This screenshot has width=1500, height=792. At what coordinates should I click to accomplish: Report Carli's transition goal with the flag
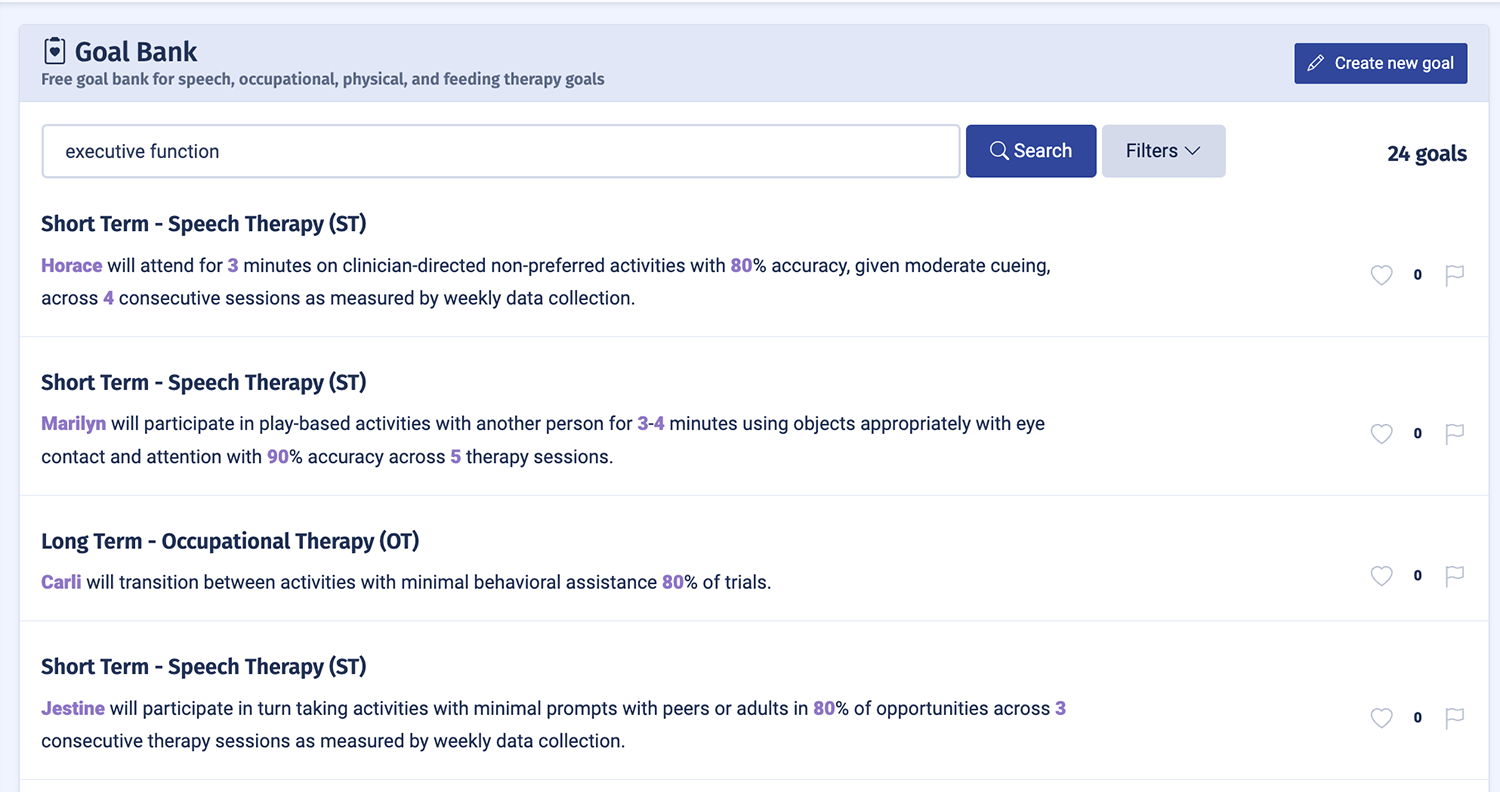[1455, 576]
